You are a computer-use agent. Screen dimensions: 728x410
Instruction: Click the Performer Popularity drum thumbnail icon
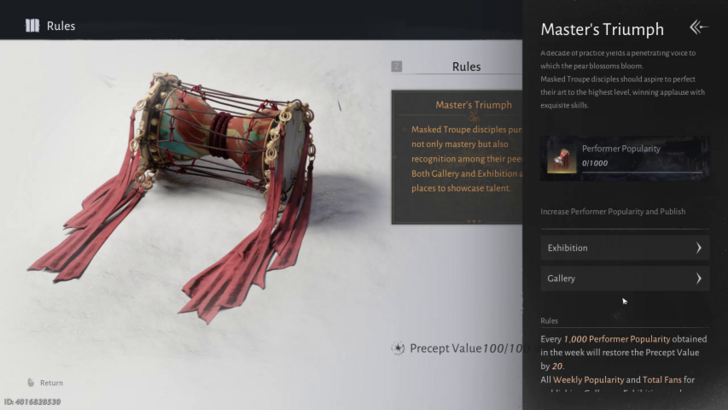coord(561,158)
